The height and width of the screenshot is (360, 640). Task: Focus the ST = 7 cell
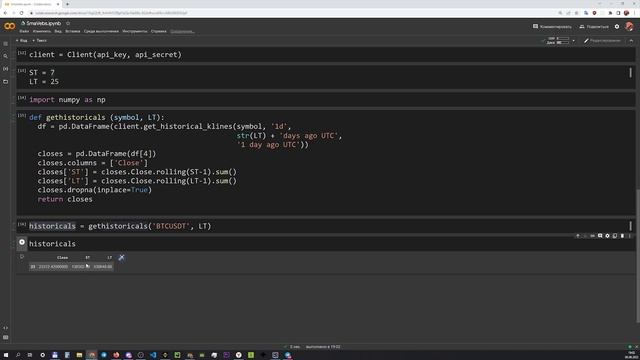[325, 77]
